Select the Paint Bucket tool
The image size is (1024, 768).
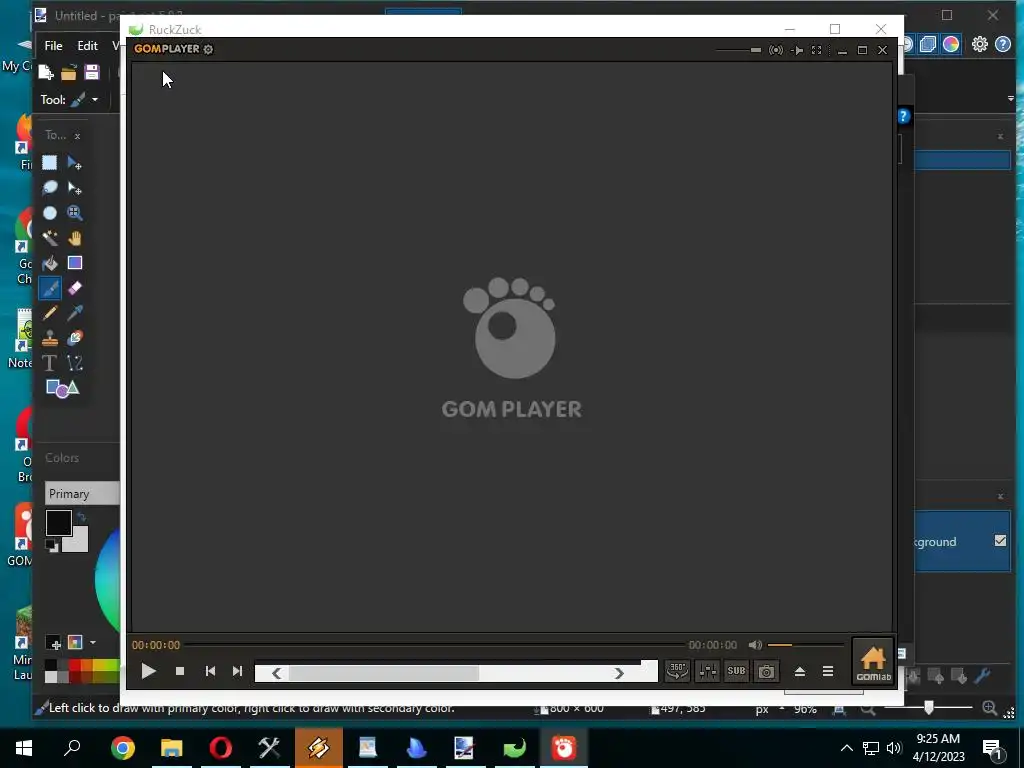(x=50, y=263)
